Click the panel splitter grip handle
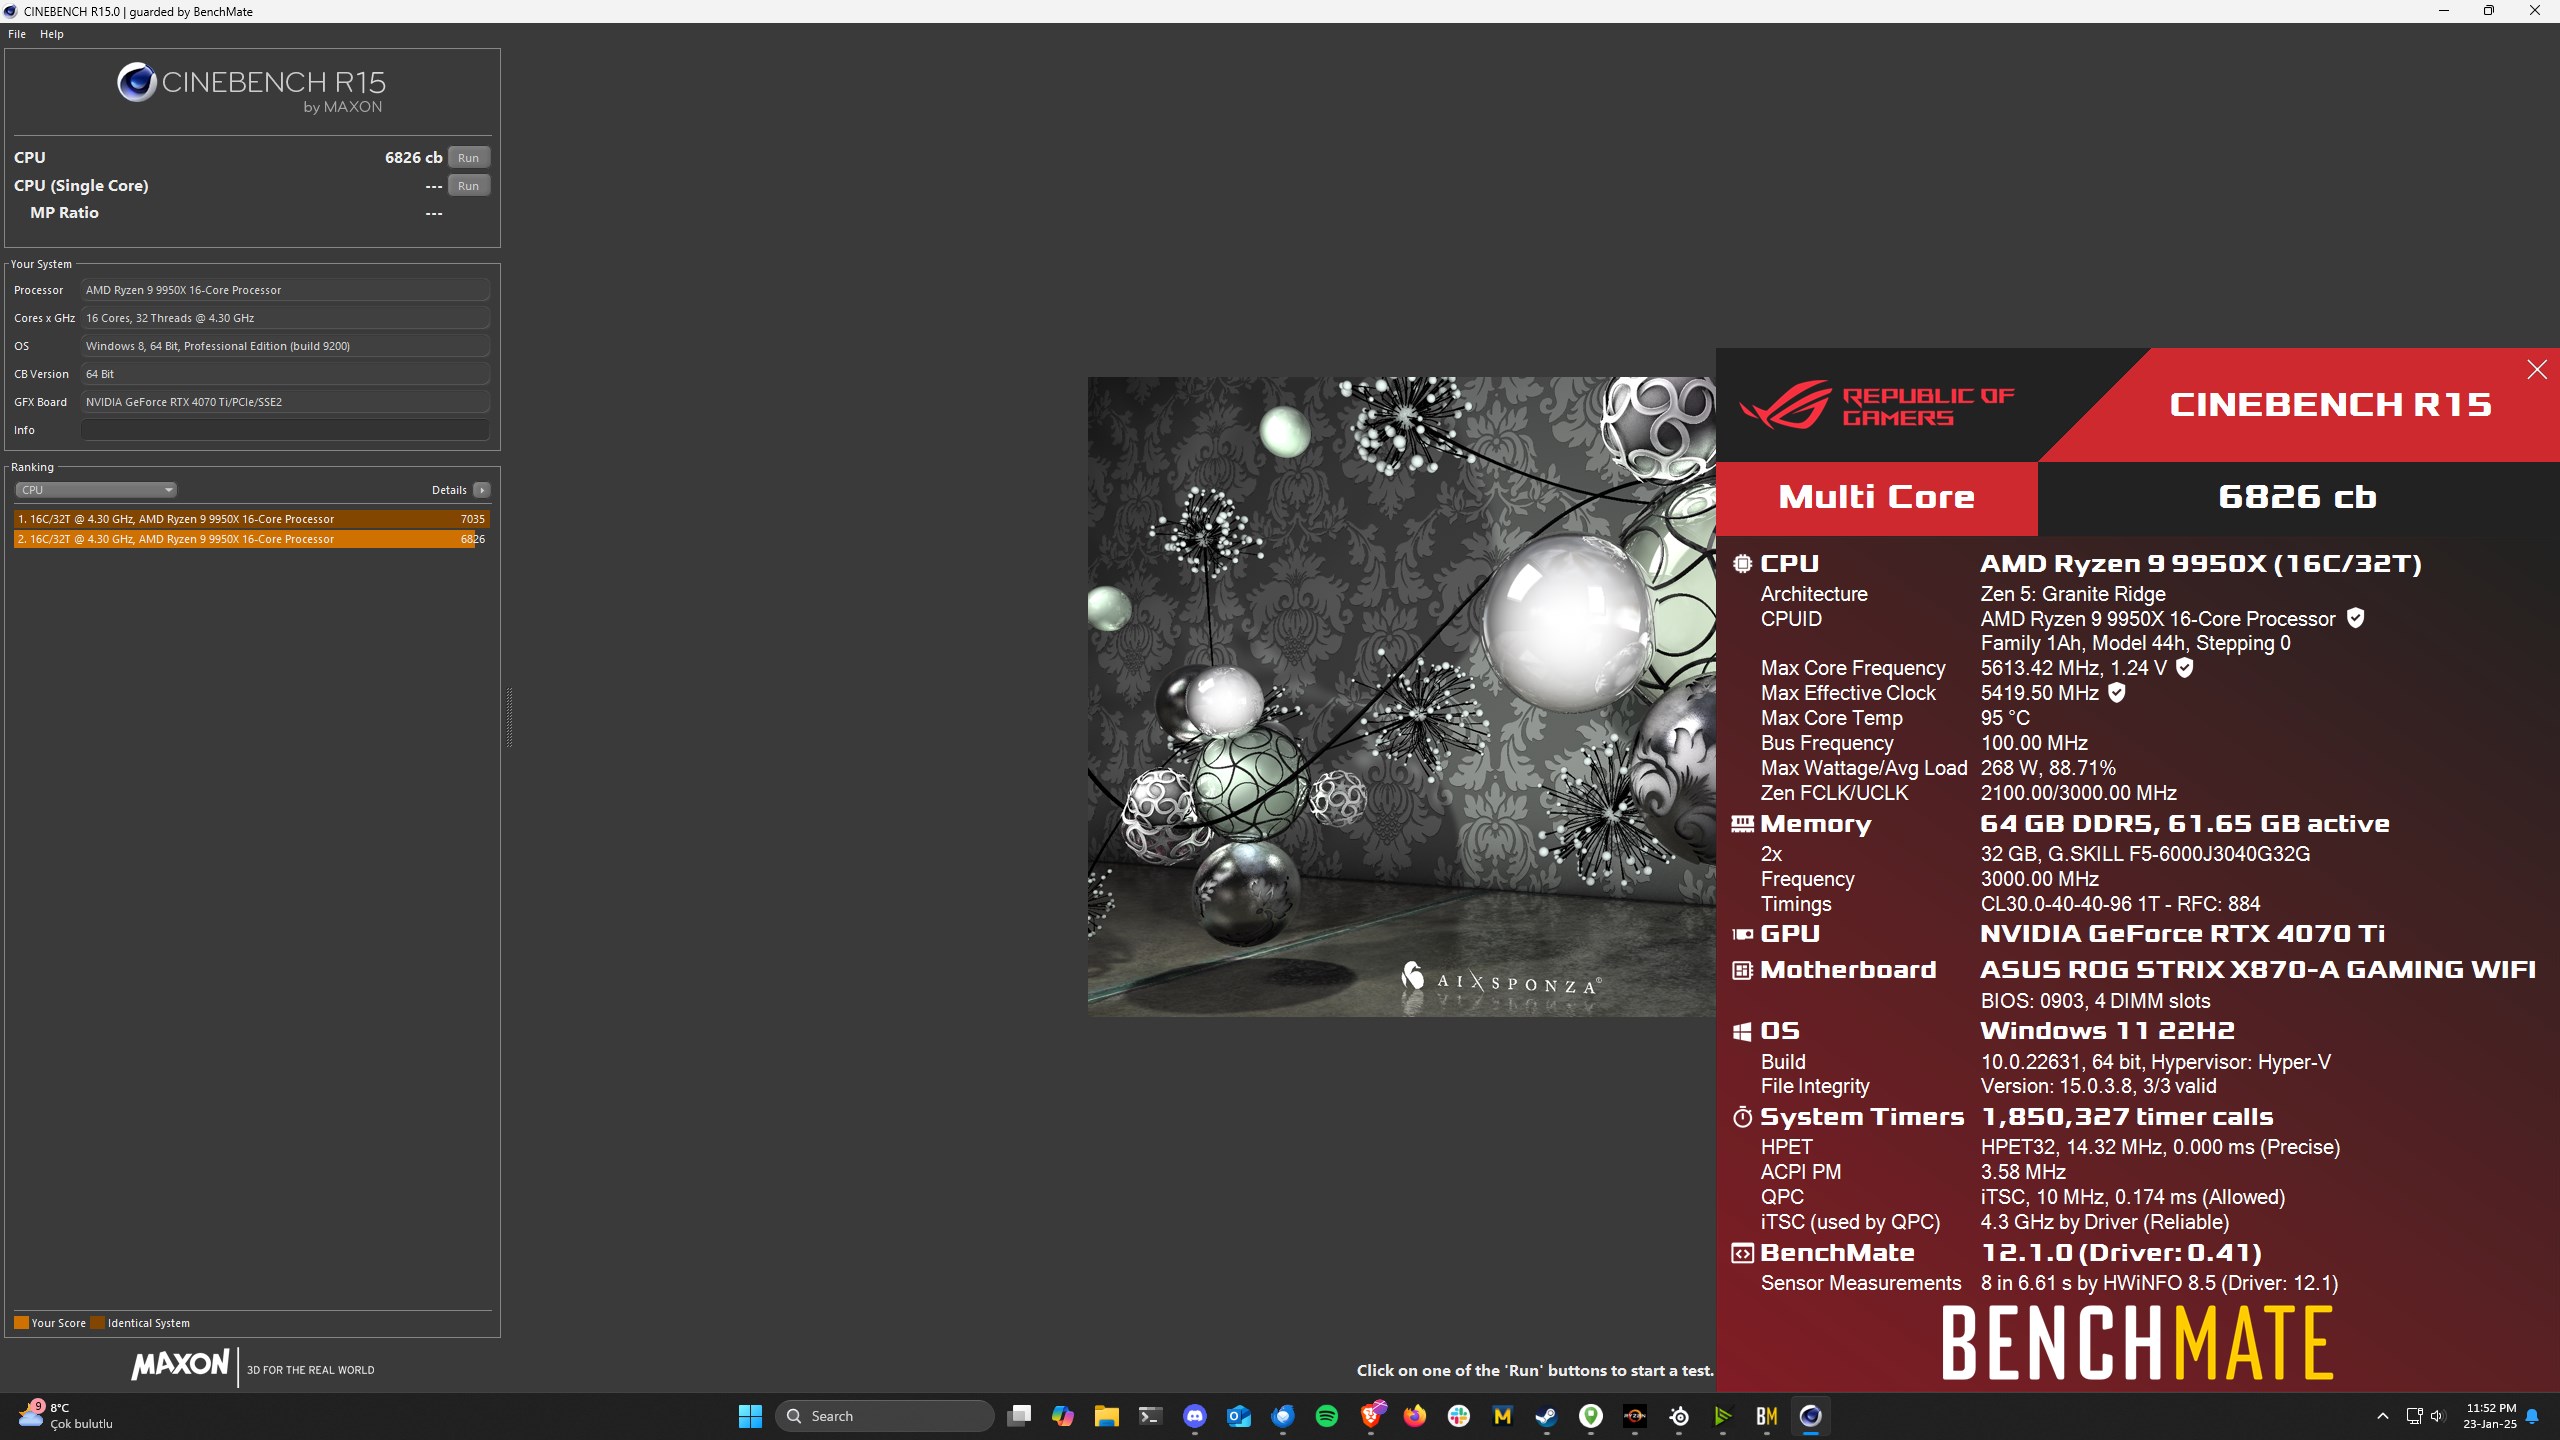 tap(509, 717)
